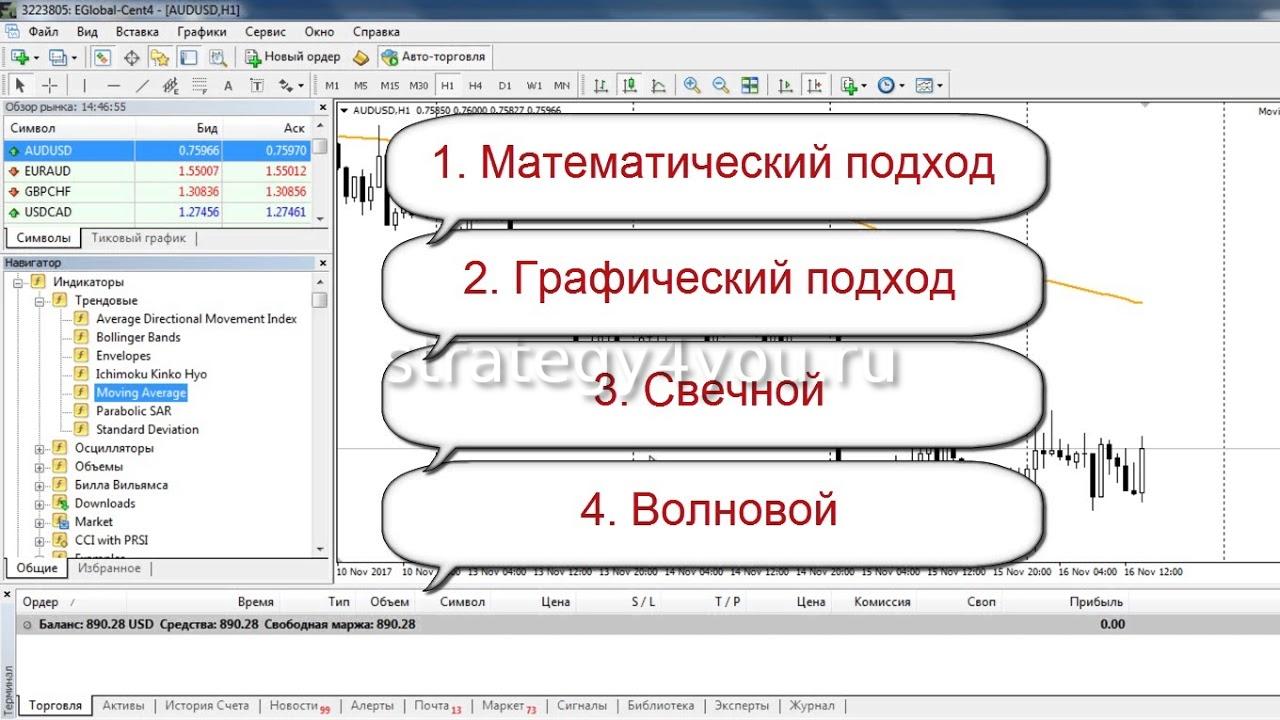
Task: Open the indicators list dropdown arrow
Action: 864,86
